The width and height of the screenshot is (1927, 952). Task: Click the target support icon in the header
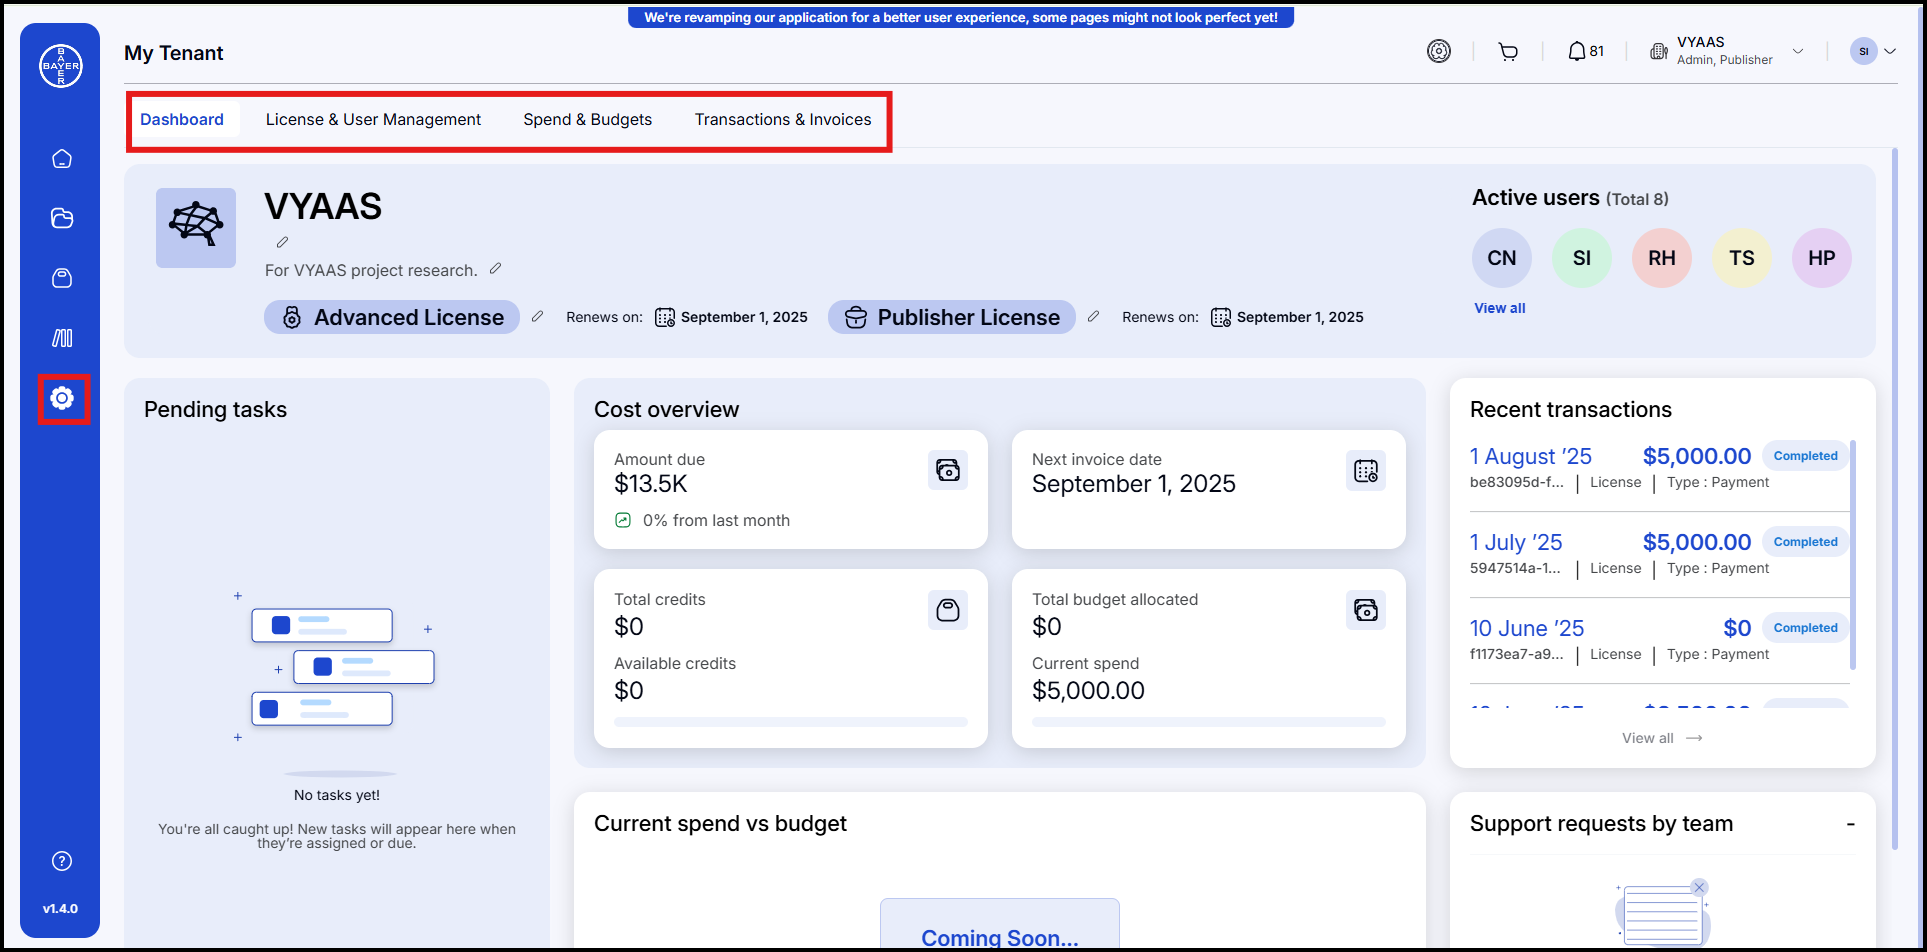[x=1439, y=51]
